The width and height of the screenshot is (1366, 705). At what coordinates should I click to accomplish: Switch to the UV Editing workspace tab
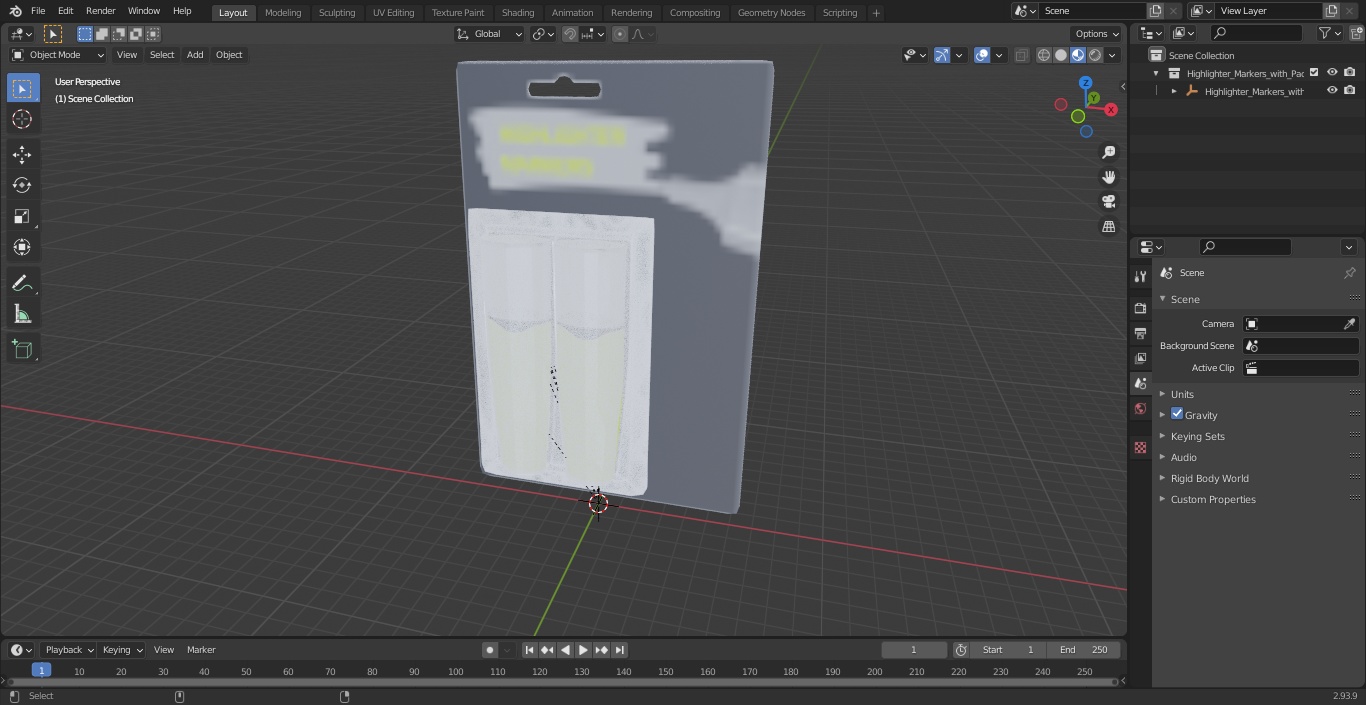pos(393,13)
